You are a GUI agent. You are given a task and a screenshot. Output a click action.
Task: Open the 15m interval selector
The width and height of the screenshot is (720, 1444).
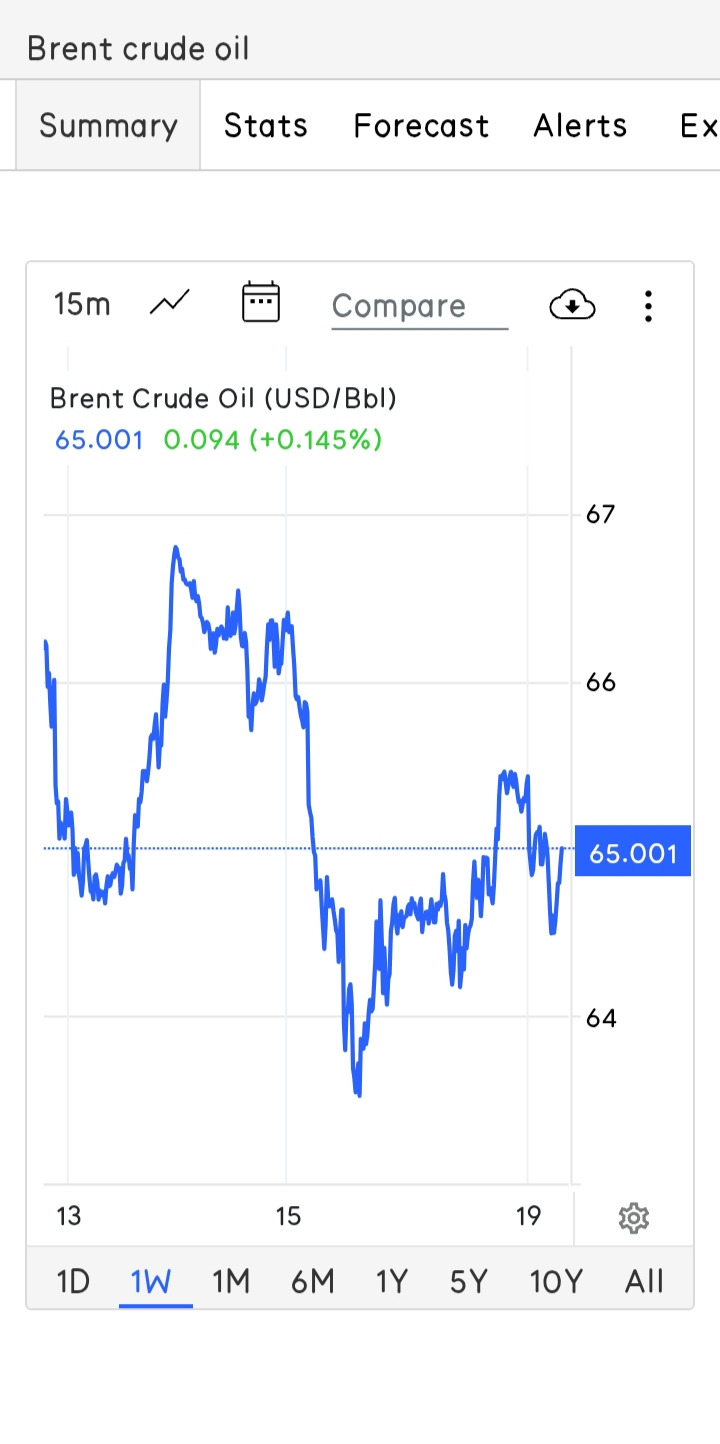[x=82, y=304]
